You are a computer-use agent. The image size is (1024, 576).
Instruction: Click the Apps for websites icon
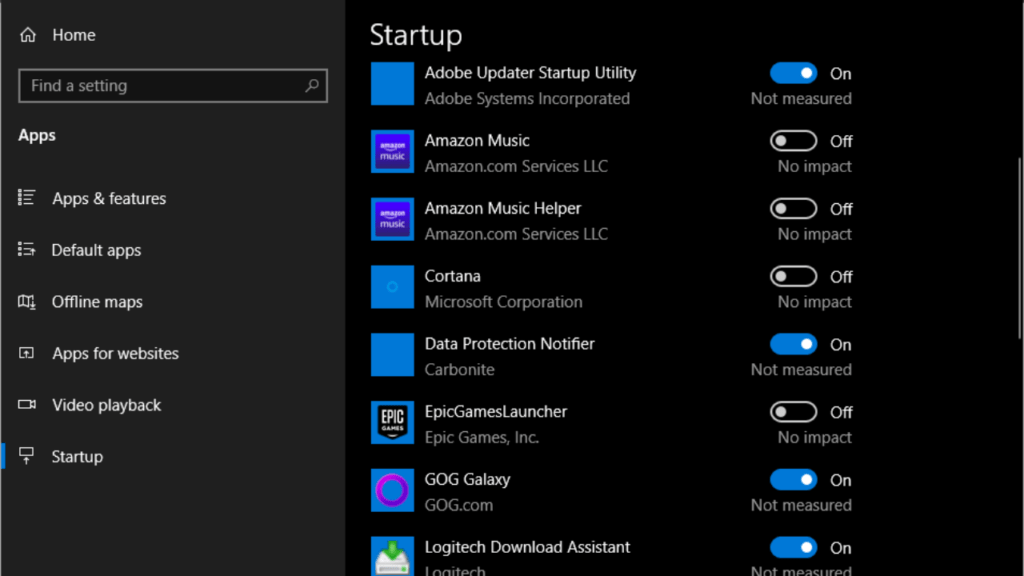pos(26,353)
